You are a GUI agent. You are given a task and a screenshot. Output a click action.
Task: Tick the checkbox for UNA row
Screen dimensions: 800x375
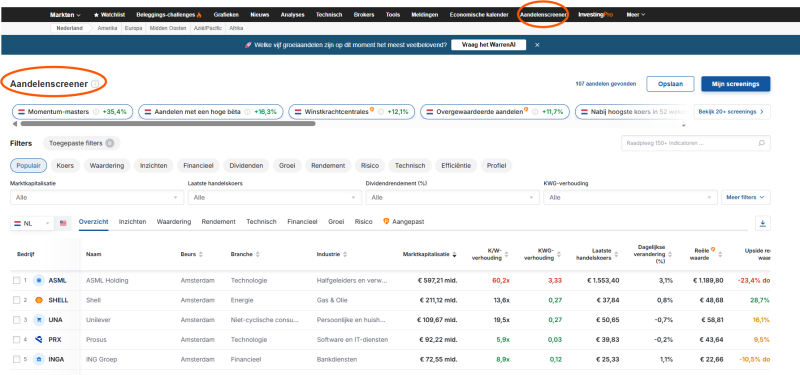coord(17,320)
